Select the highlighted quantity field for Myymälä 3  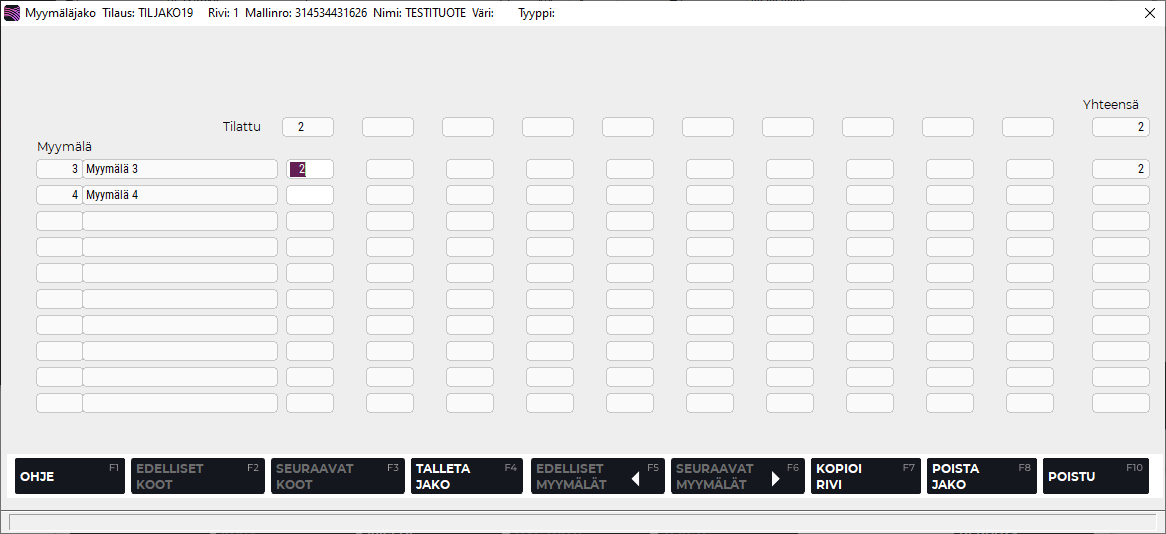309,169
